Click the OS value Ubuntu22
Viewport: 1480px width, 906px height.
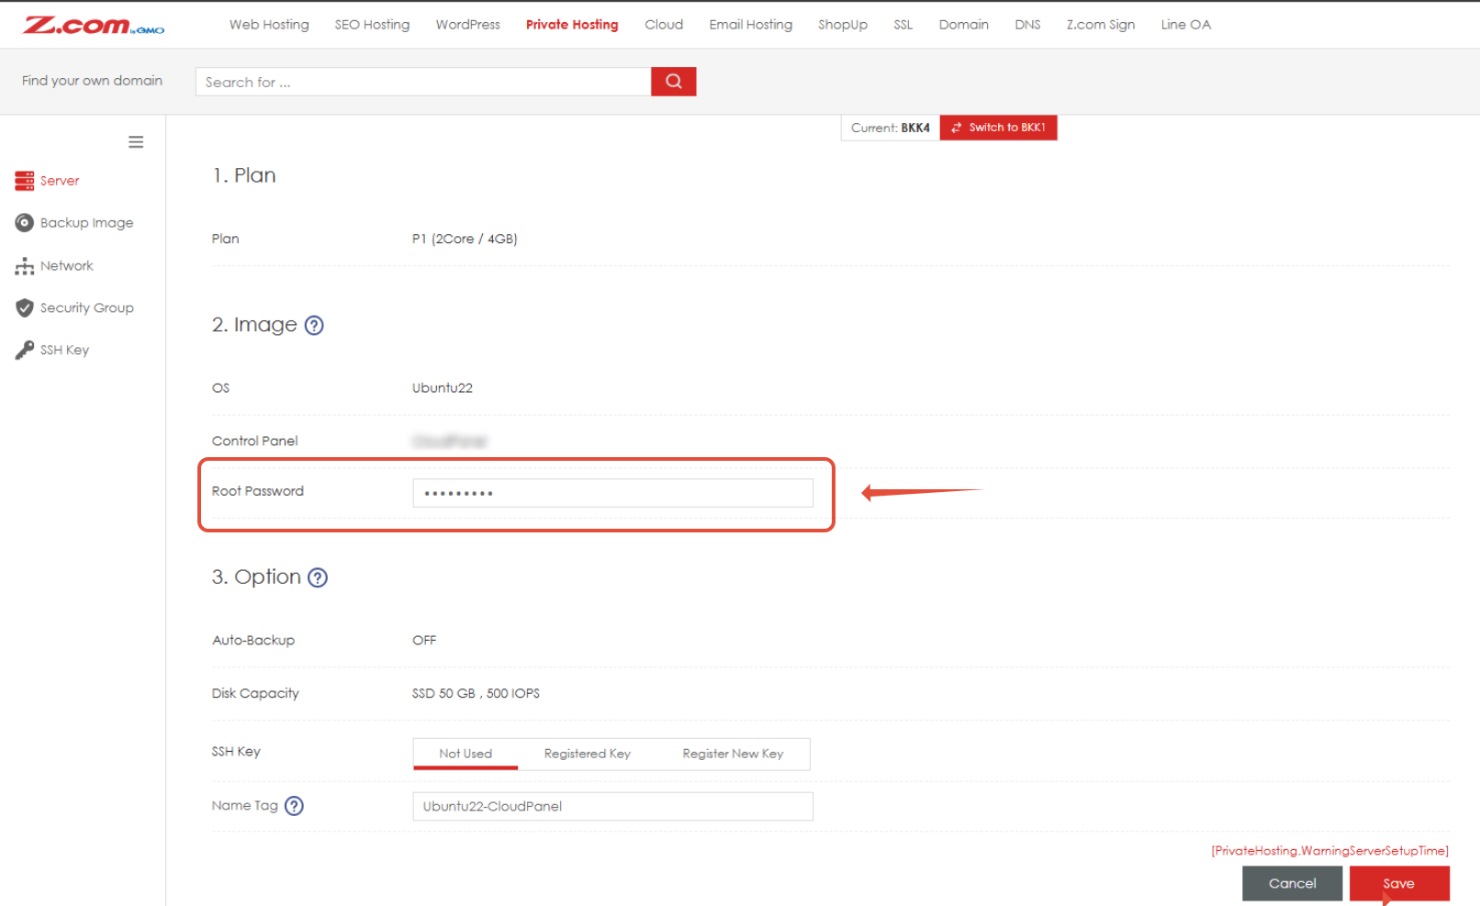[442, 388]
